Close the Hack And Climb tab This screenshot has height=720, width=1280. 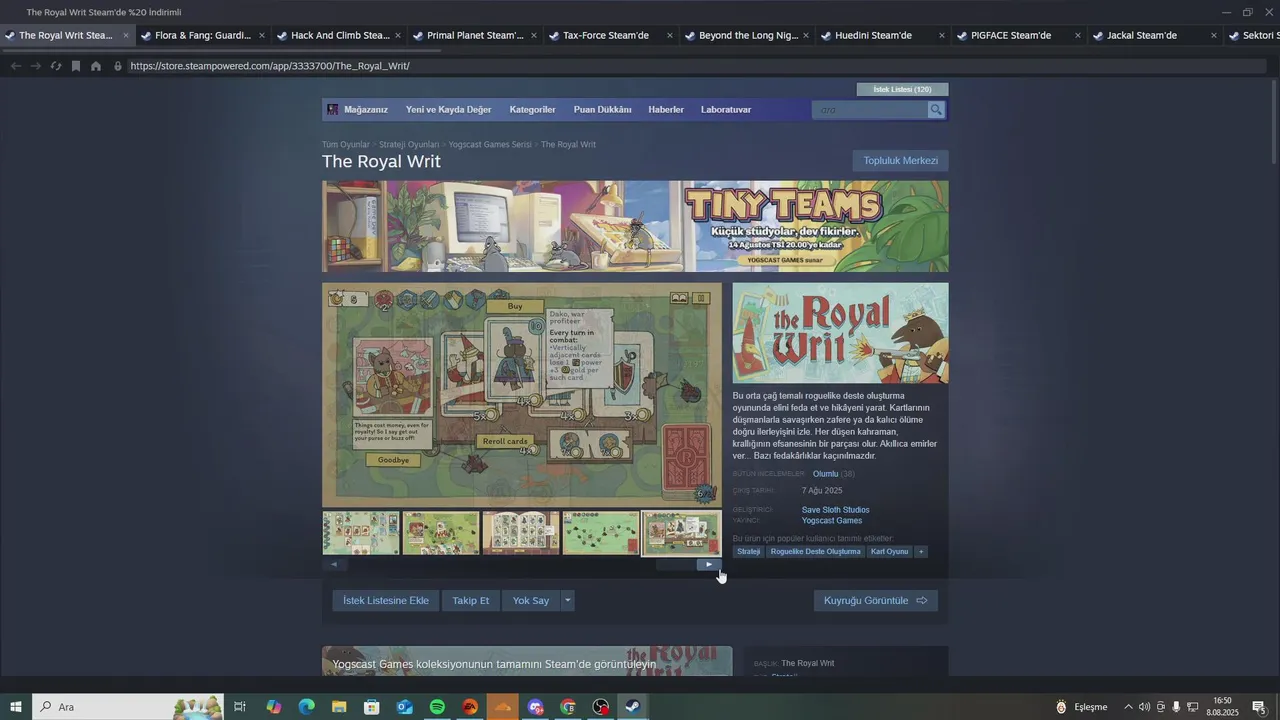pos(398,35)
